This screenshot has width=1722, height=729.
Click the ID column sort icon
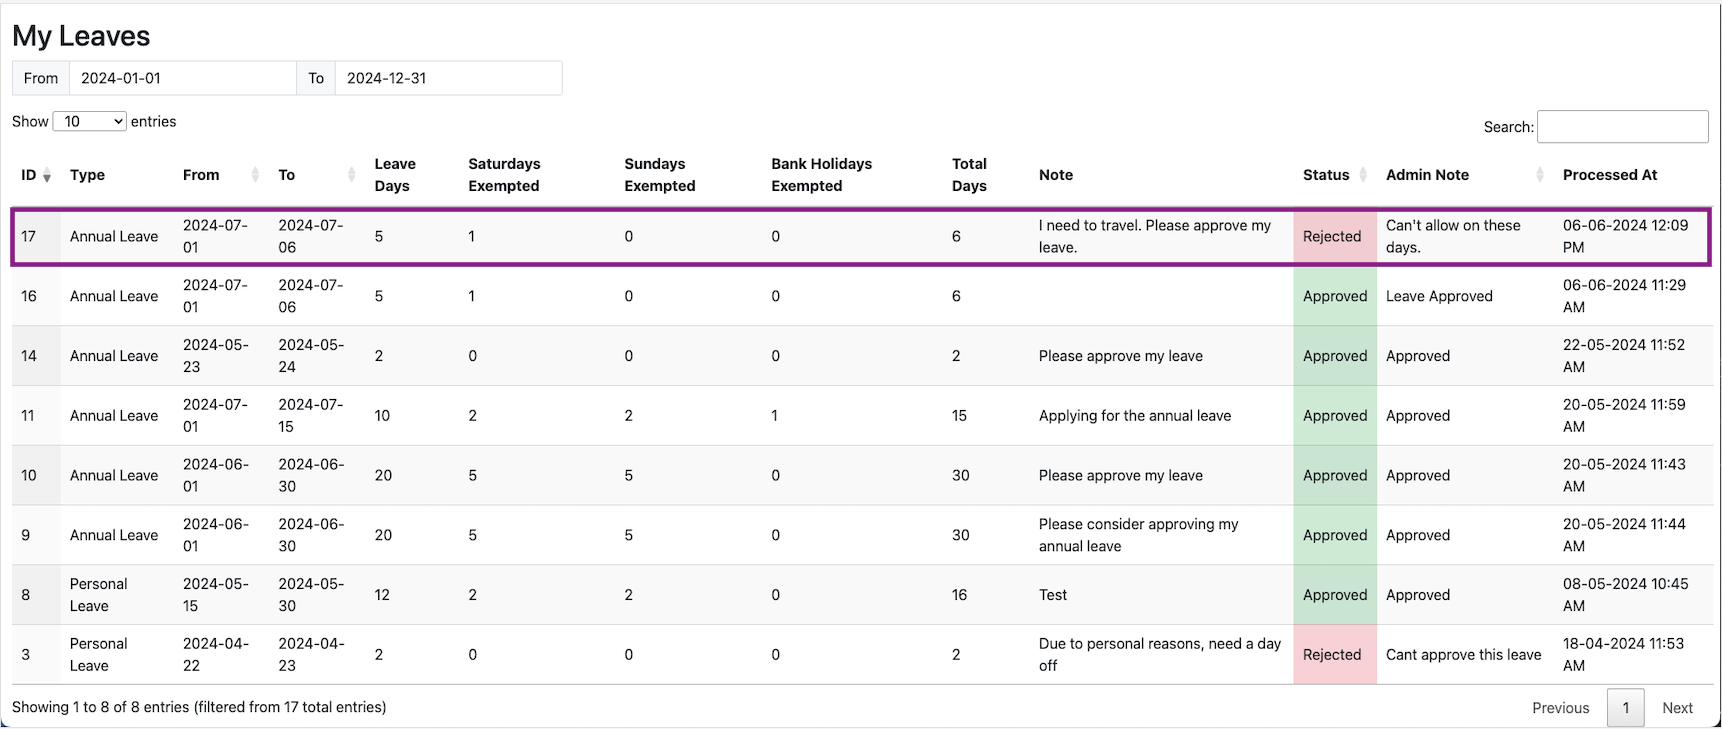[x=47, y=176]
